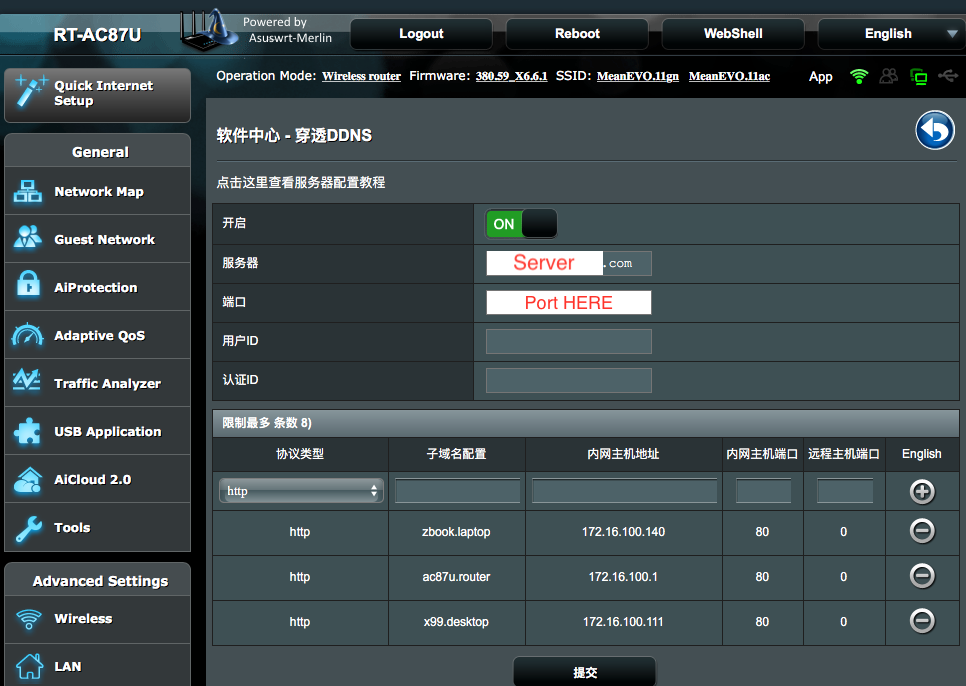
Task: Remove the zbook.laptop rule with minus icon
Action: point(921,532)
